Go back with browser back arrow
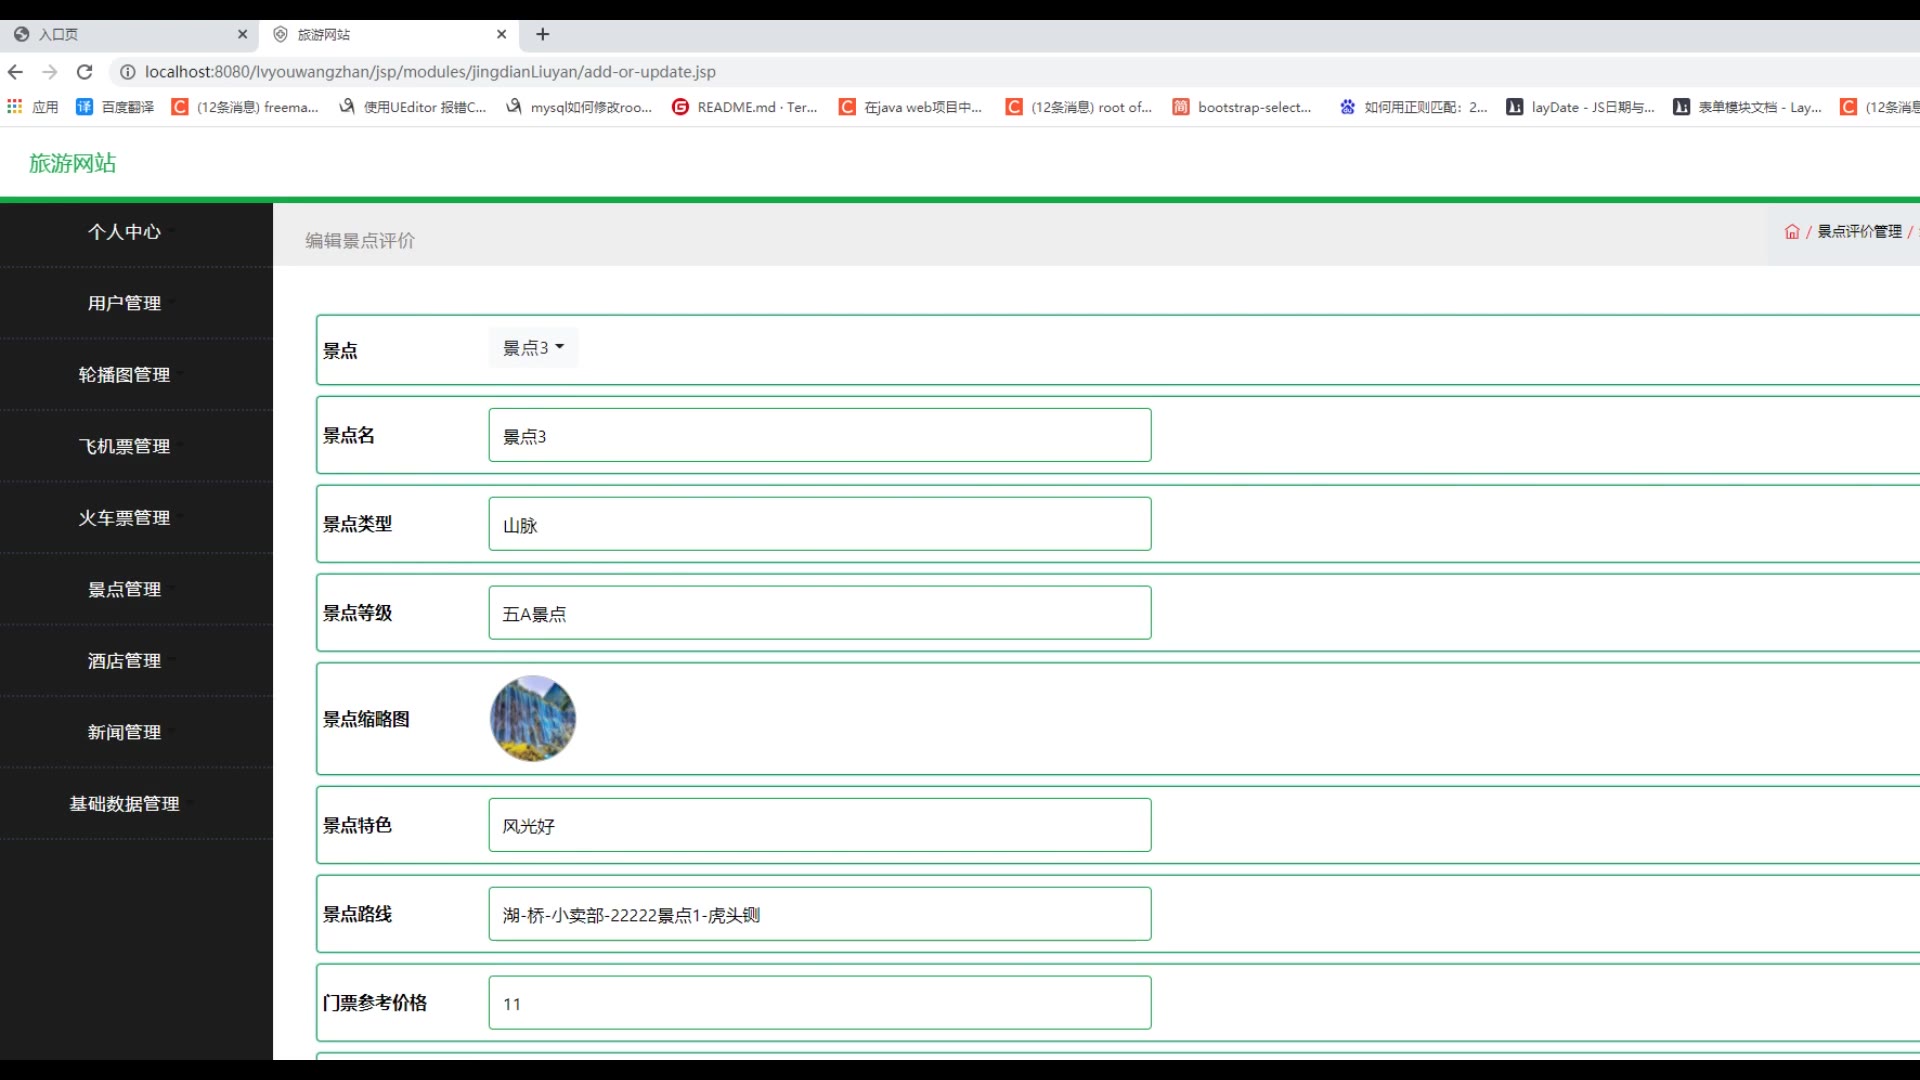The image size is (1920, 1080). pos(15,72)
